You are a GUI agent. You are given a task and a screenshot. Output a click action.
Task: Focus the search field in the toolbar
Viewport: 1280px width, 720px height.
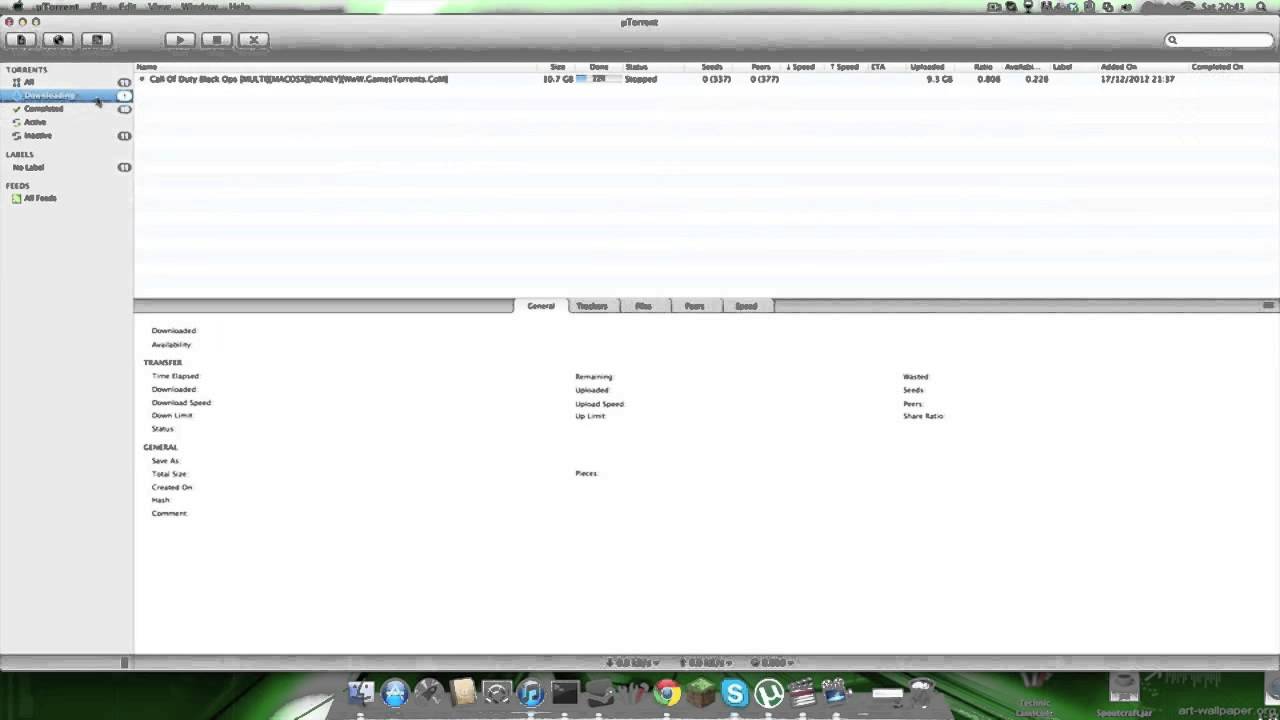[x=1219, y=40]
